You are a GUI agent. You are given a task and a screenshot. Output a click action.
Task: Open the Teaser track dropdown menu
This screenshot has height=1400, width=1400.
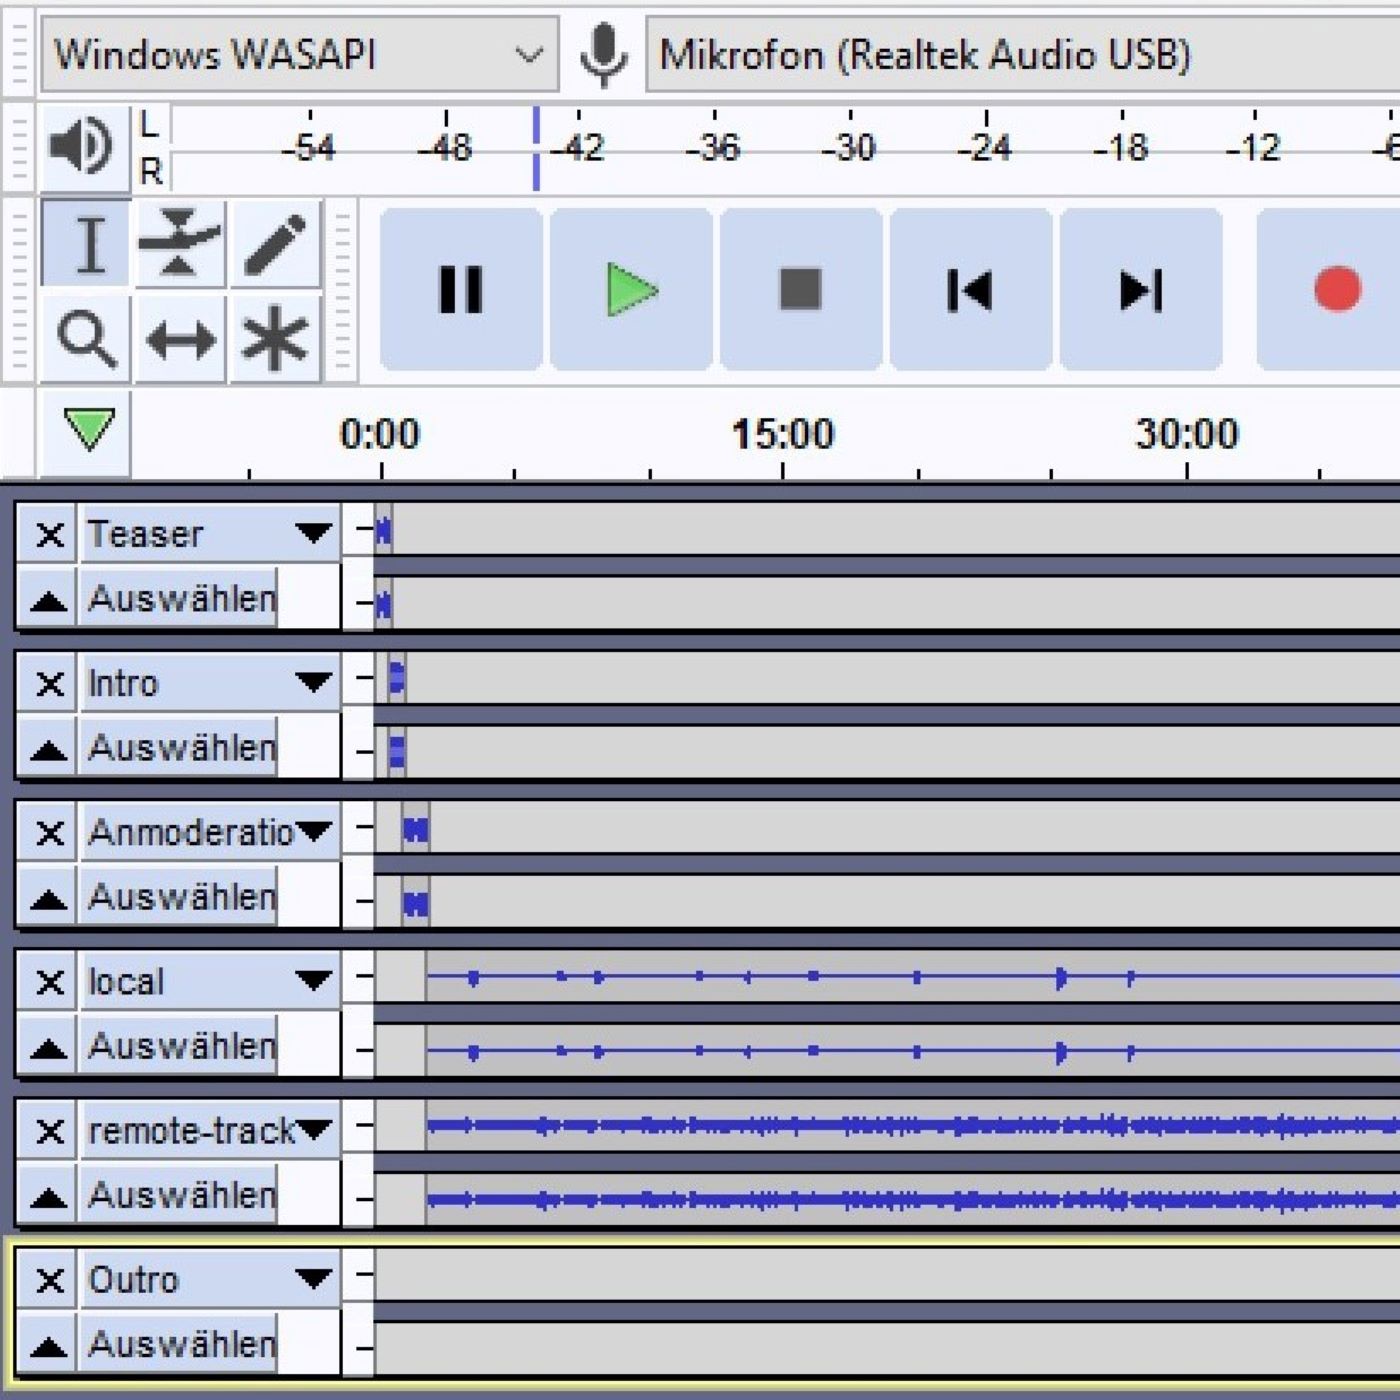[312, 533]
